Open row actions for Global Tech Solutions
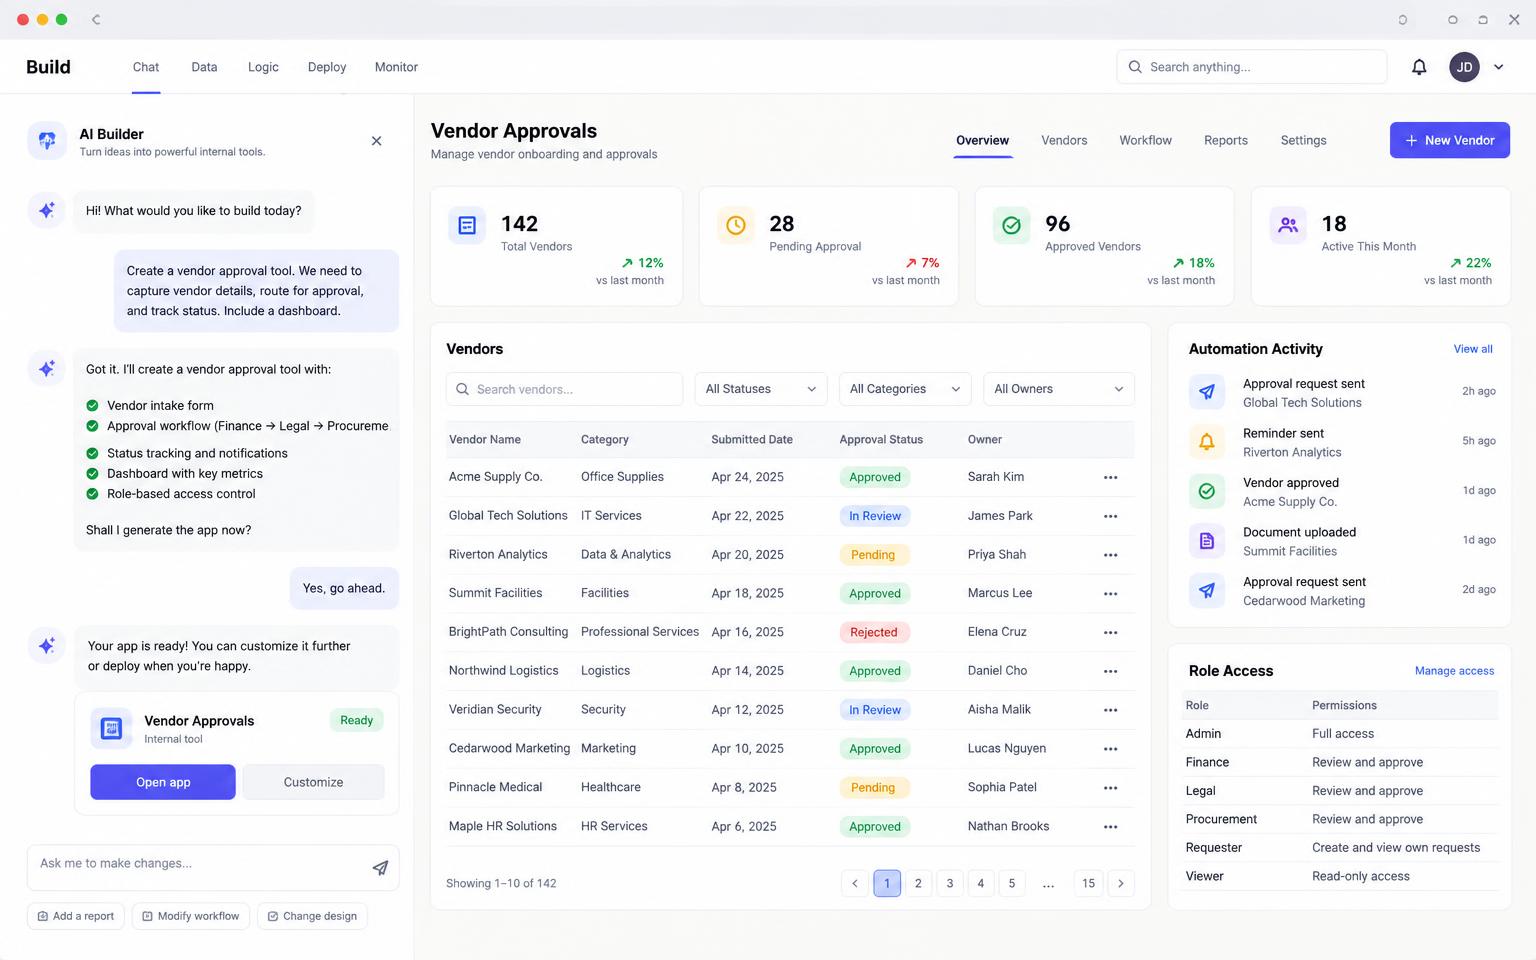The width and height of the screenshot is (1536, 960). pos(1110,516)
